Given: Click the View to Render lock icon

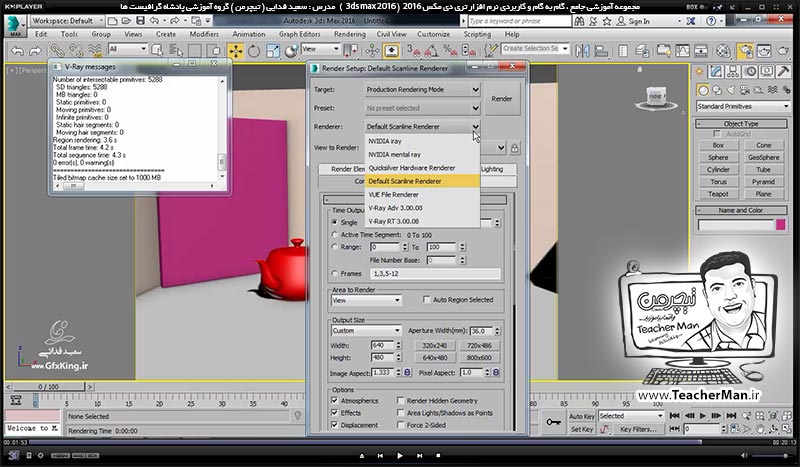Looking at the screenshot, I should pyautogui.click(x=514, y=148).
